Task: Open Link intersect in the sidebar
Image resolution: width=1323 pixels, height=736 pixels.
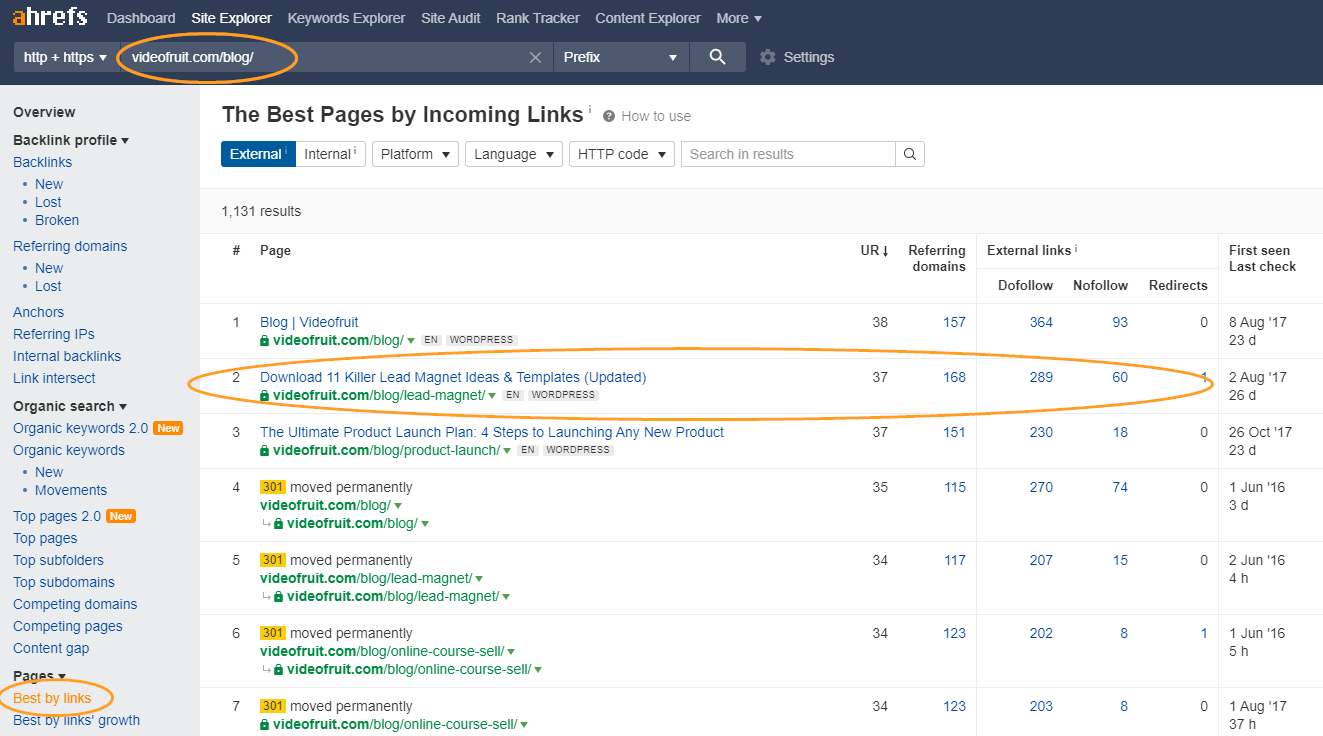Action: [54, 378]
